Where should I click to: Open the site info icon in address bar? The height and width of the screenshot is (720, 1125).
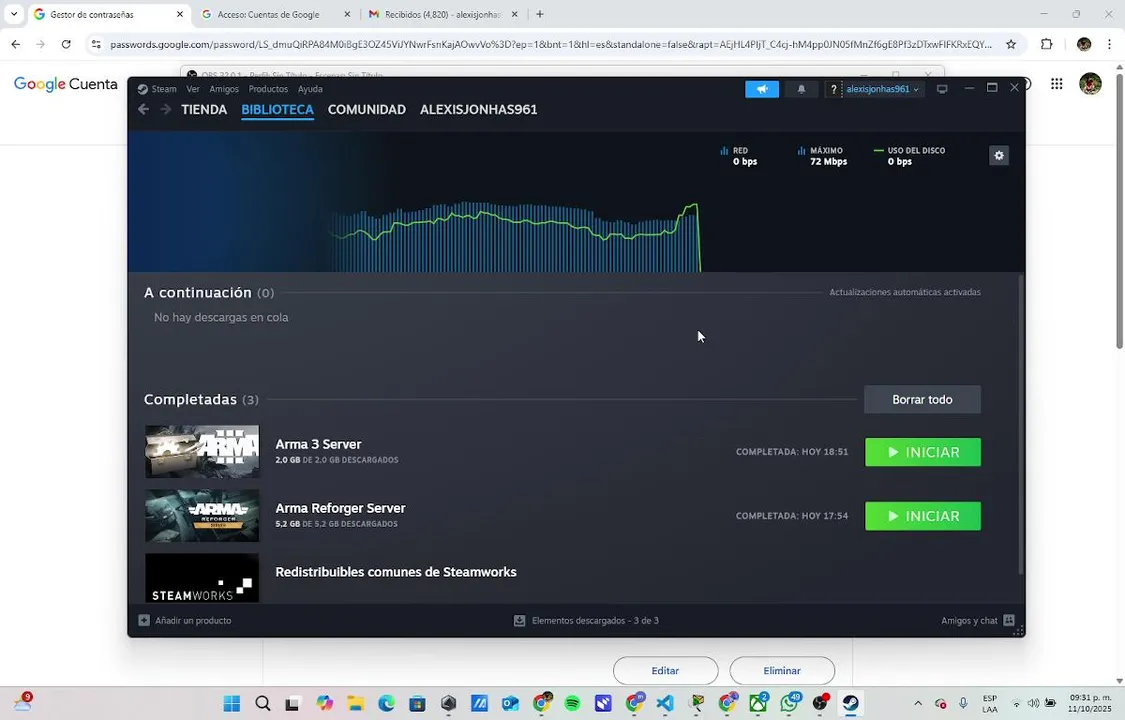pos(96,44)
